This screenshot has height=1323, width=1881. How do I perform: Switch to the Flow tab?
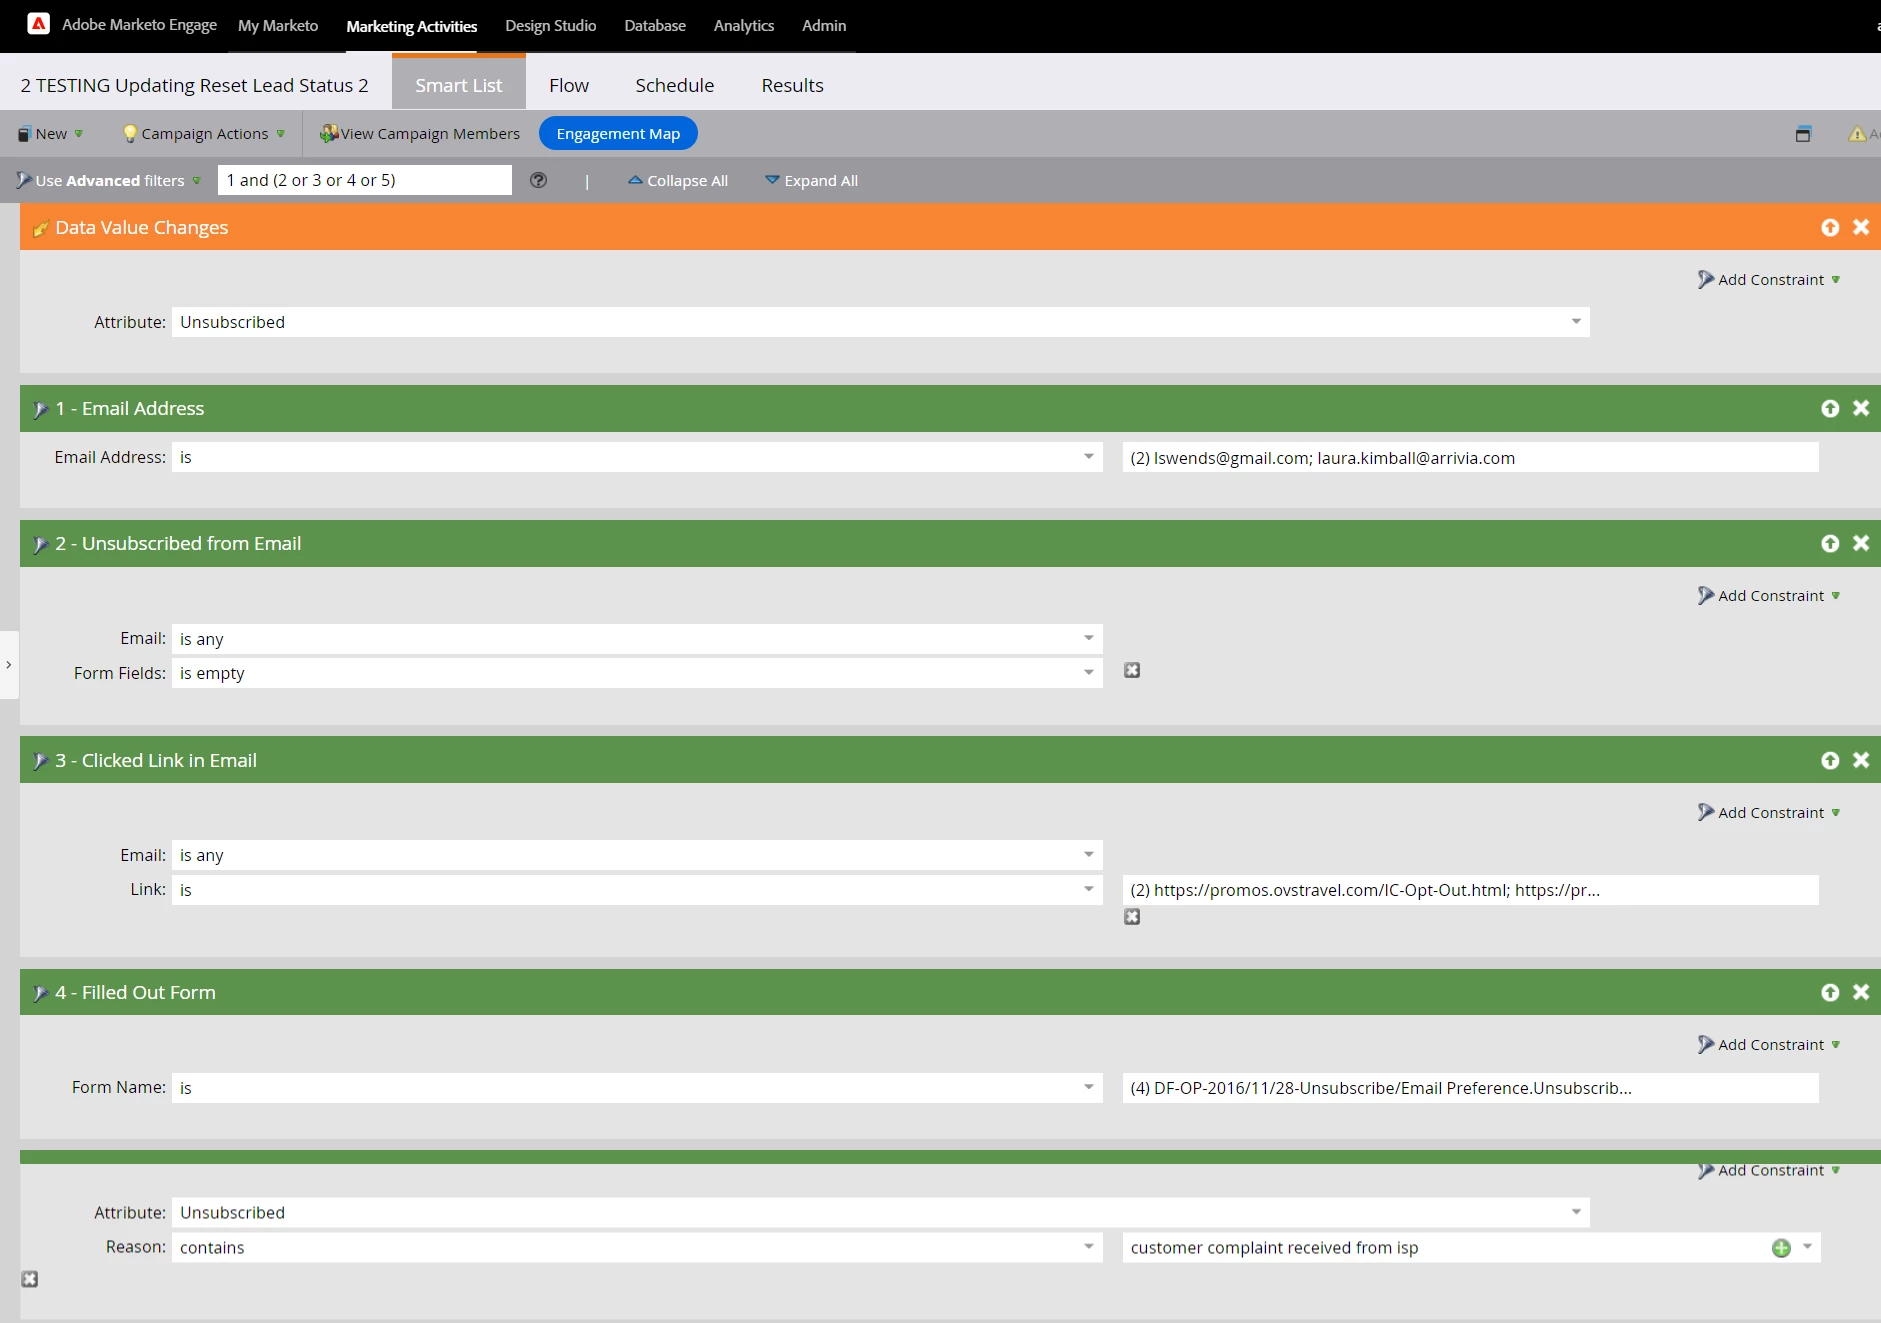click(x=569, y=85)
